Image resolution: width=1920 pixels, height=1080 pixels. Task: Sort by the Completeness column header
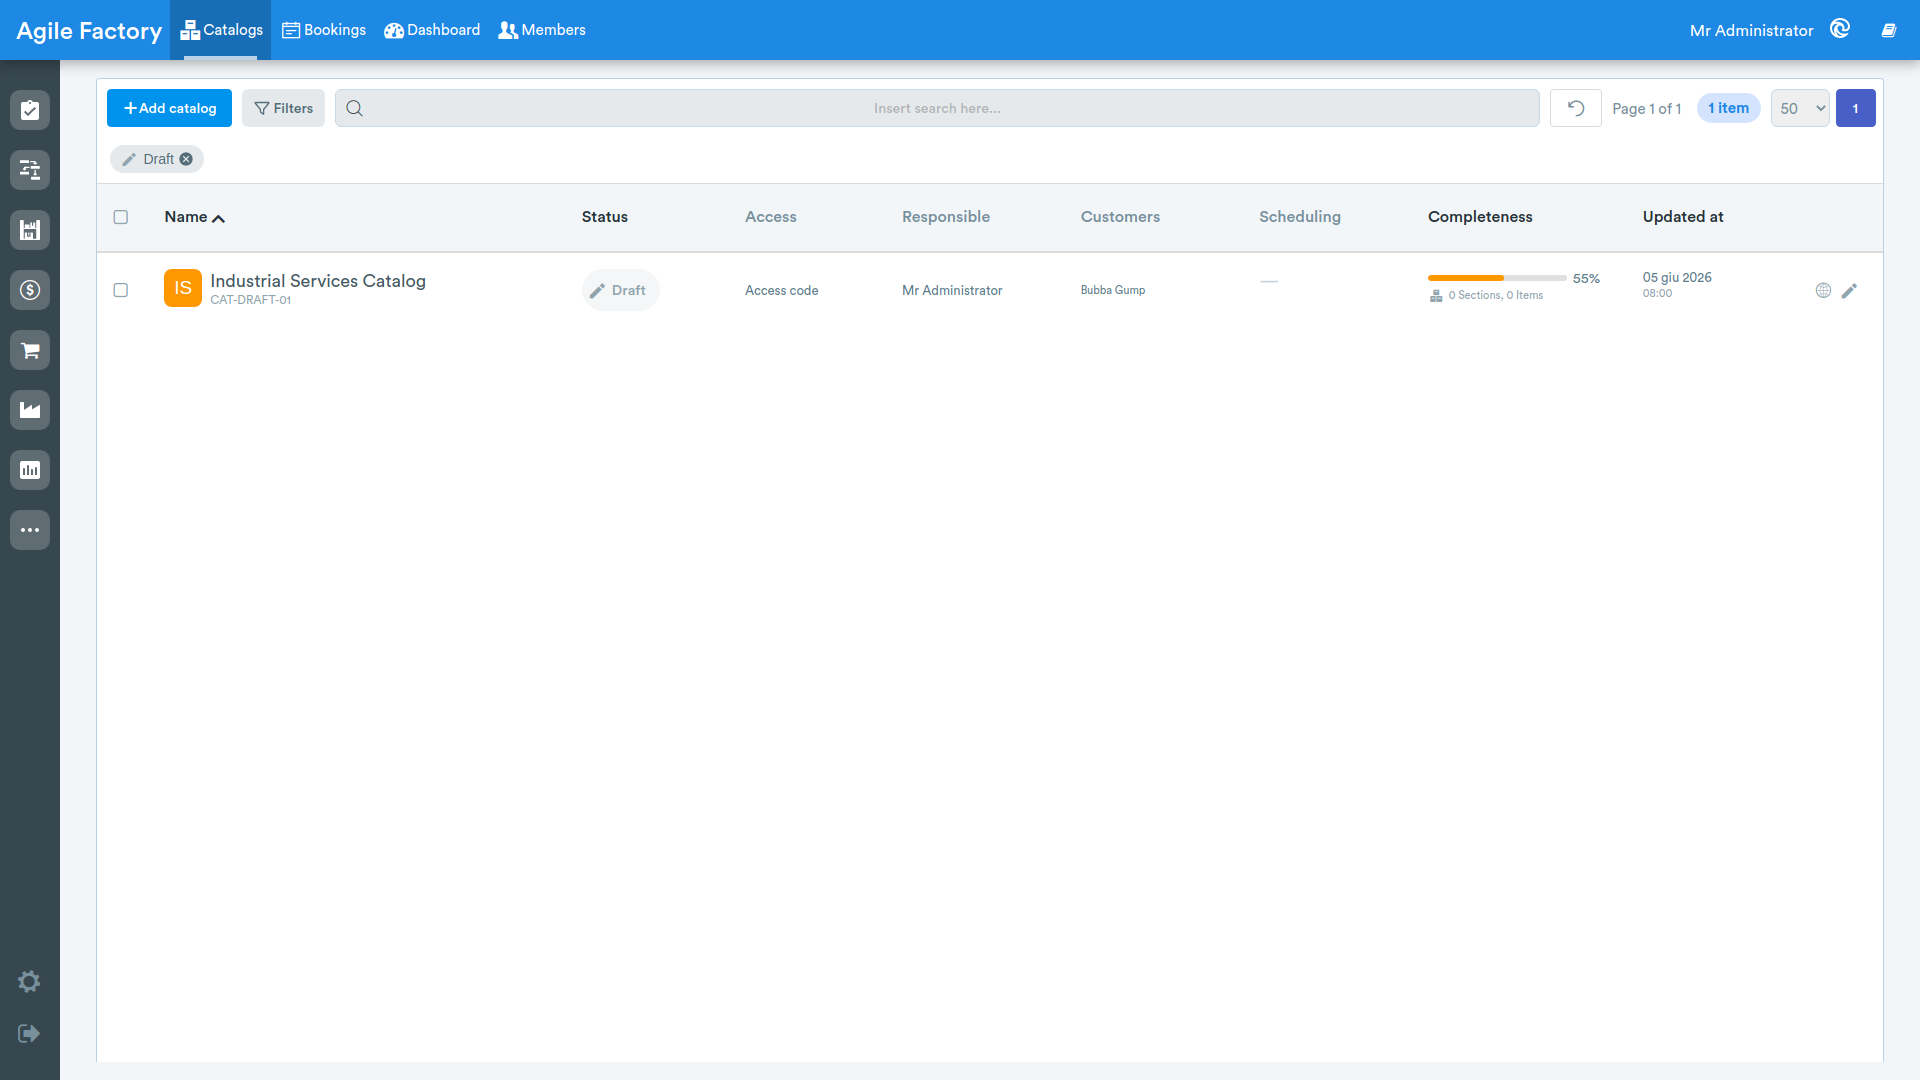click(x=1480, y=217)
